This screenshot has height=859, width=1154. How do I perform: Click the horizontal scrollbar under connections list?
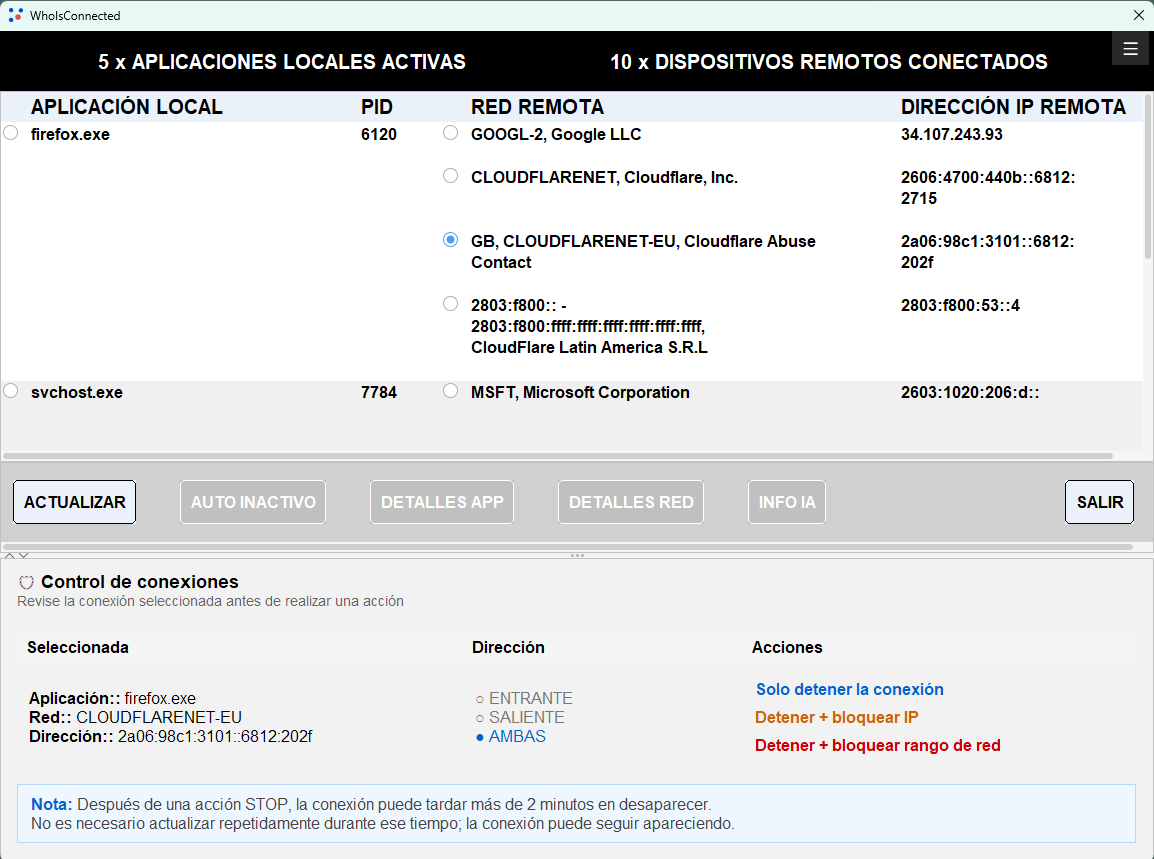(x=557, y=456)
